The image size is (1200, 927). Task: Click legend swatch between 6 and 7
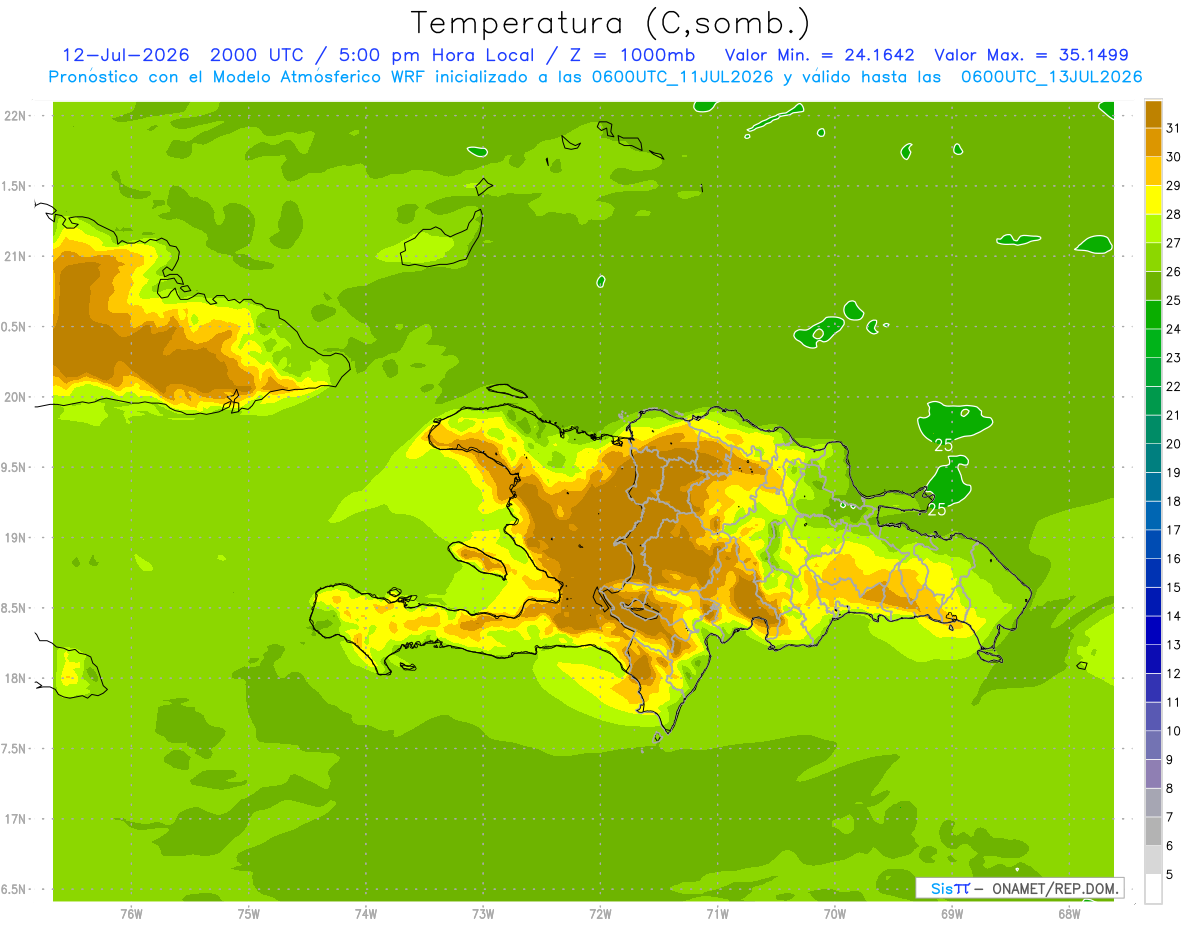1153,831
